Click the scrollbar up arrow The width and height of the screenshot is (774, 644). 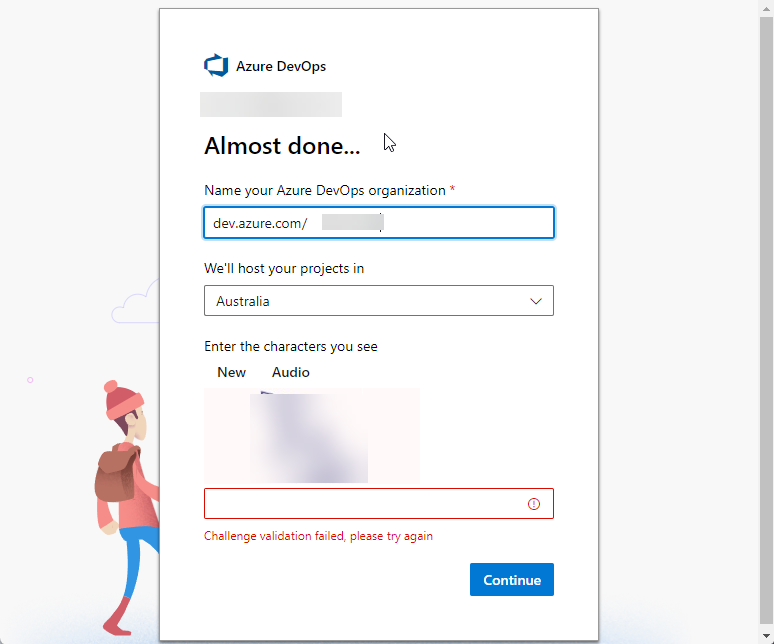tap(766, 9)
